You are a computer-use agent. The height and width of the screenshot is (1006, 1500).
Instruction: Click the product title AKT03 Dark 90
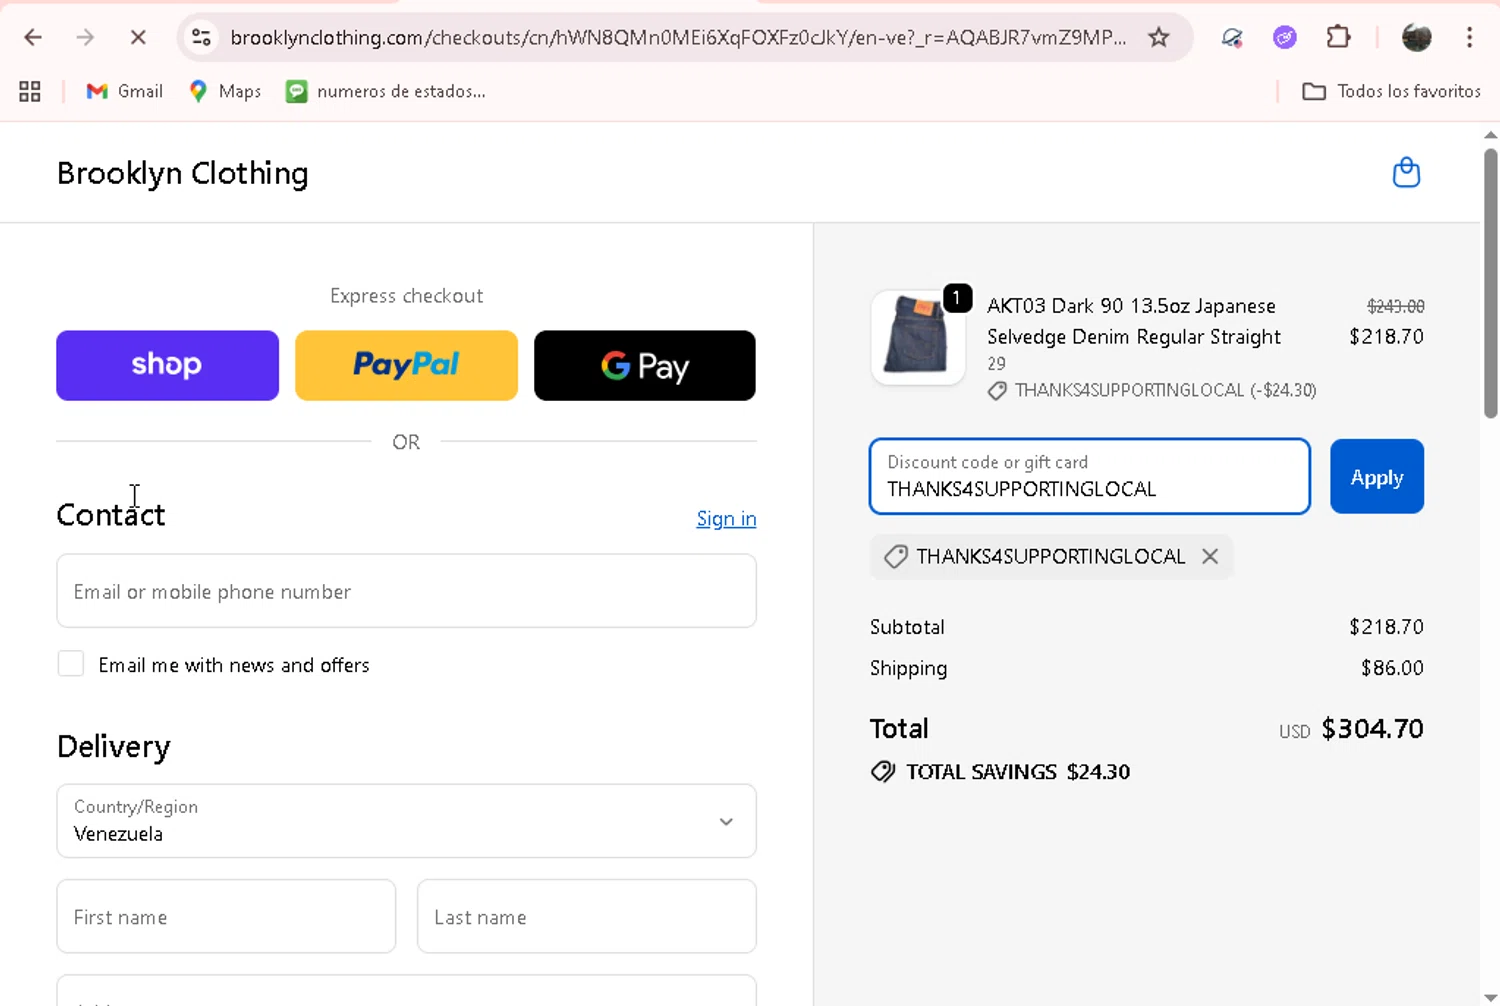click(1134, 321)
